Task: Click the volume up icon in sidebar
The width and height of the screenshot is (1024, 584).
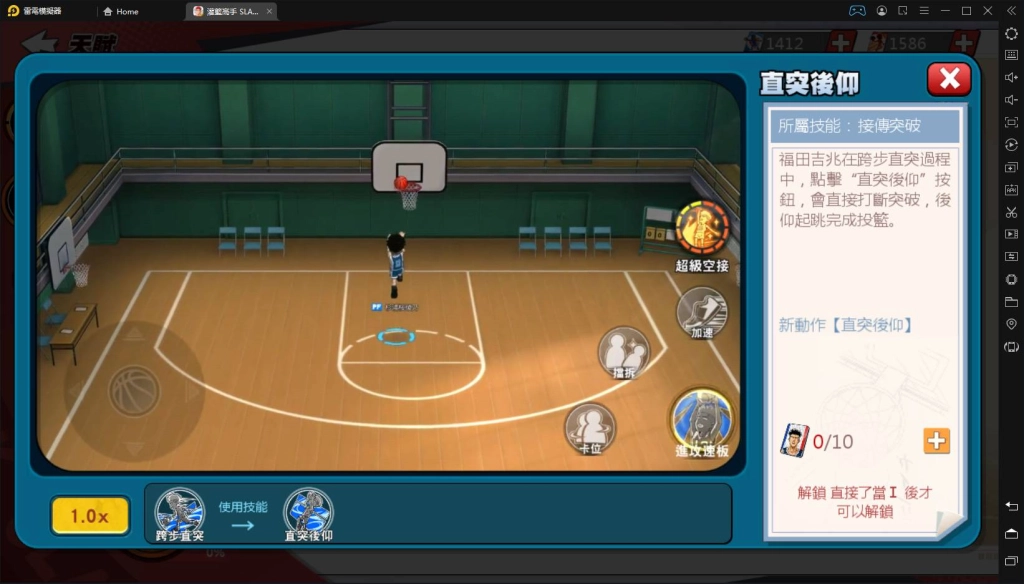Action: tap(1011, 78)
